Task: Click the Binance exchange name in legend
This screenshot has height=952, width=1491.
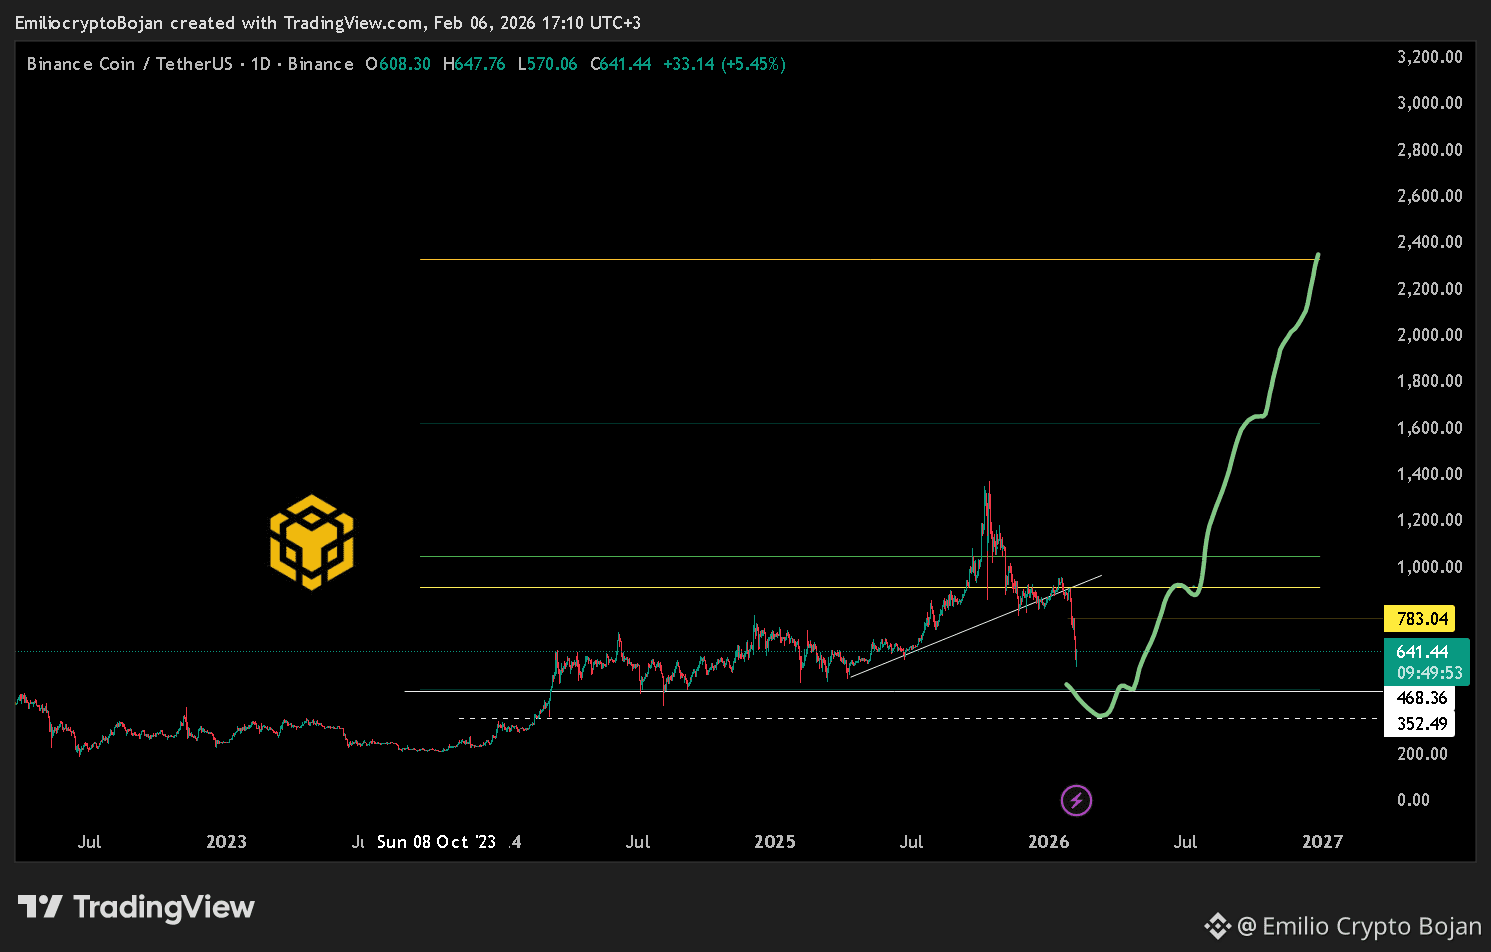Action: (321, 64)
